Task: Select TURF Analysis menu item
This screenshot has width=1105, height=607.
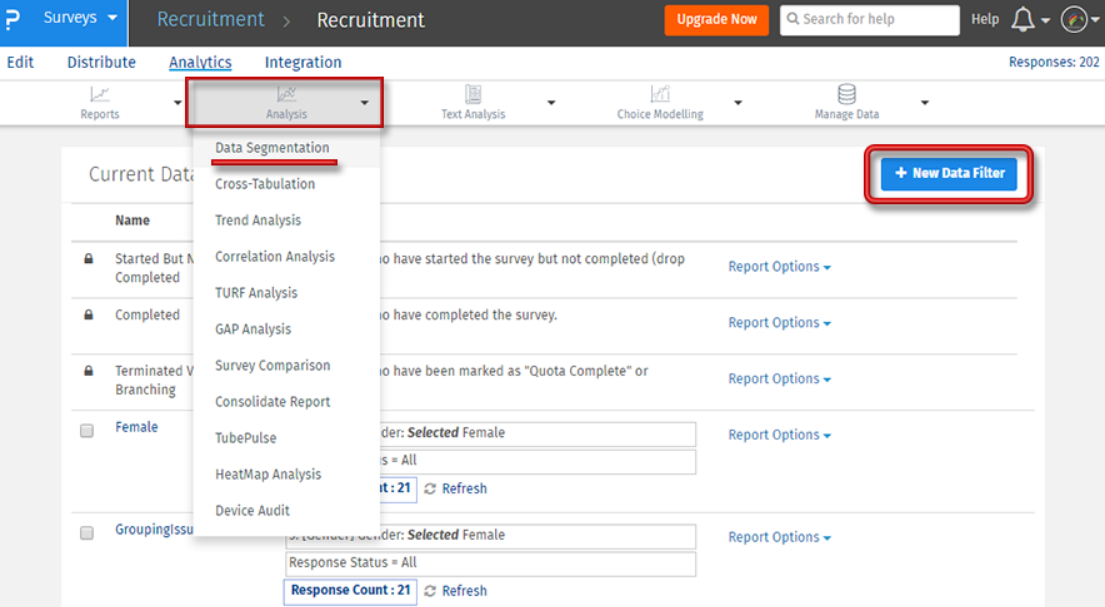Action: pyautogui.click(x=257, y=293)
